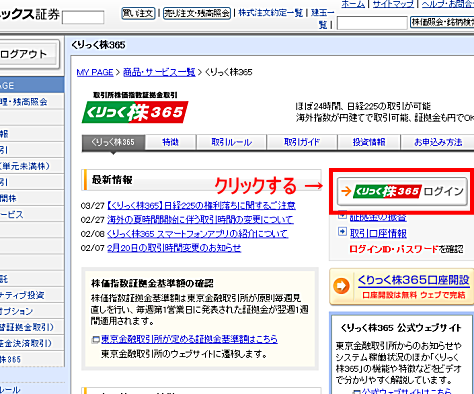Click the stock search input field in header

click(372, 23)
